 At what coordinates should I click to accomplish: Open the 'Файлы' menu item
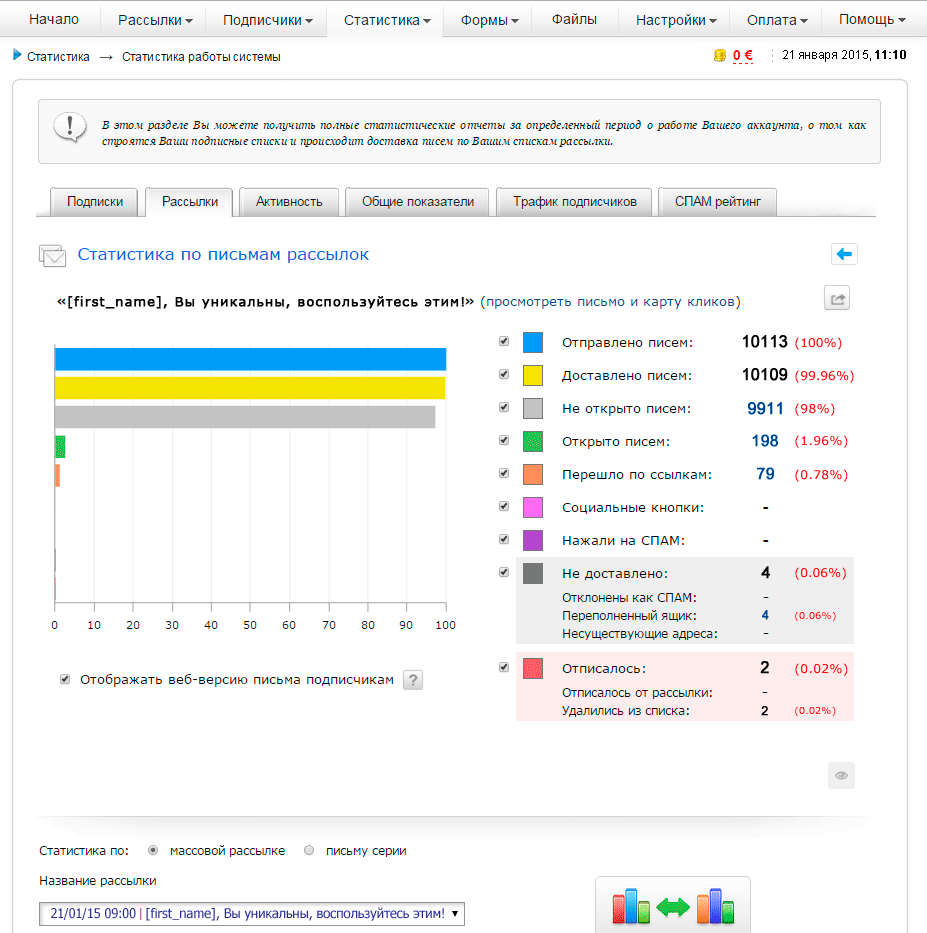(x=574, y=20)
